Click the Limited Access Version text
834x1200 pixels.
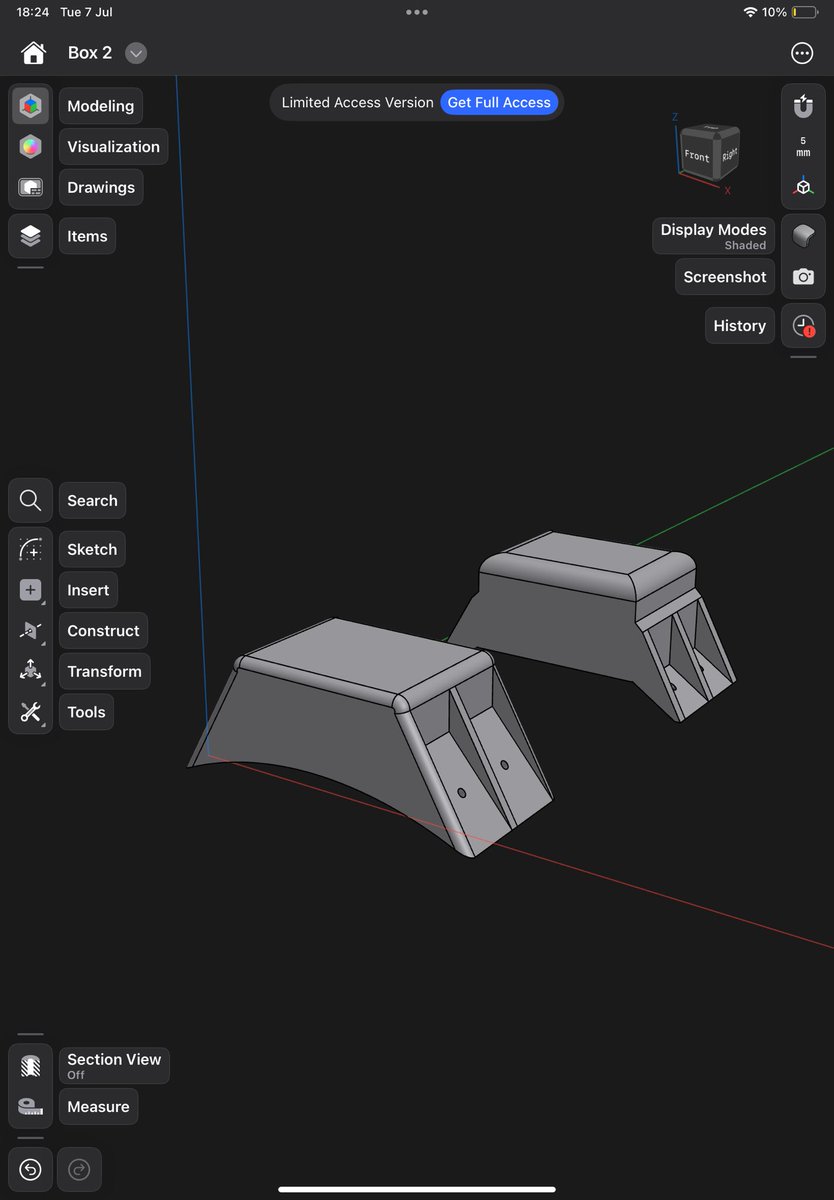click(x=357, y=102)
